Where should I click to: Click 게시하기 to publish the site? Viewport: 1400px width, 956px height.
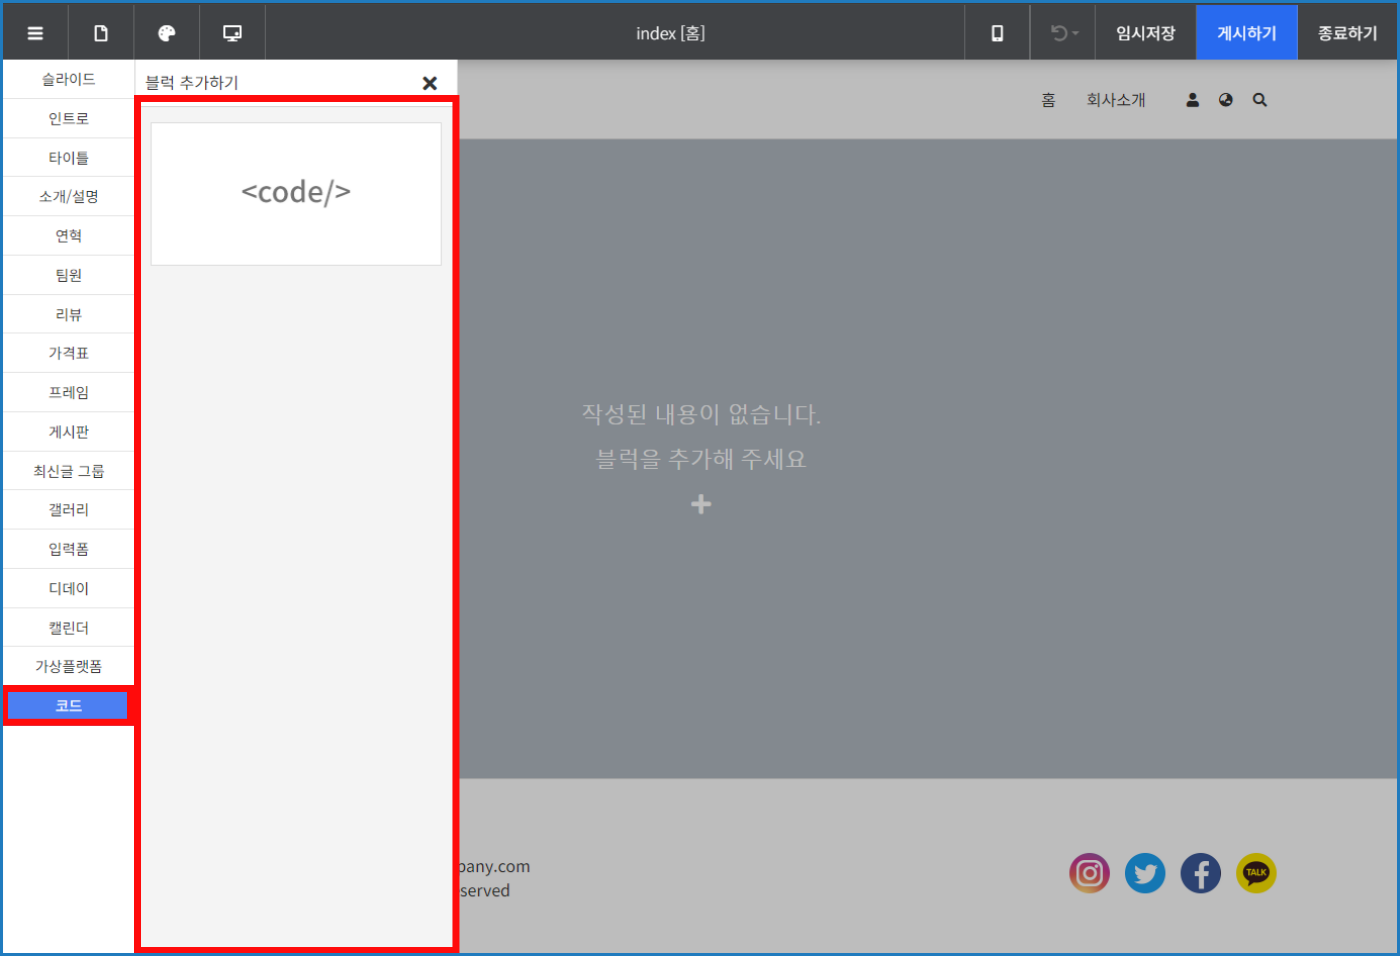(x=1246, y=32)
